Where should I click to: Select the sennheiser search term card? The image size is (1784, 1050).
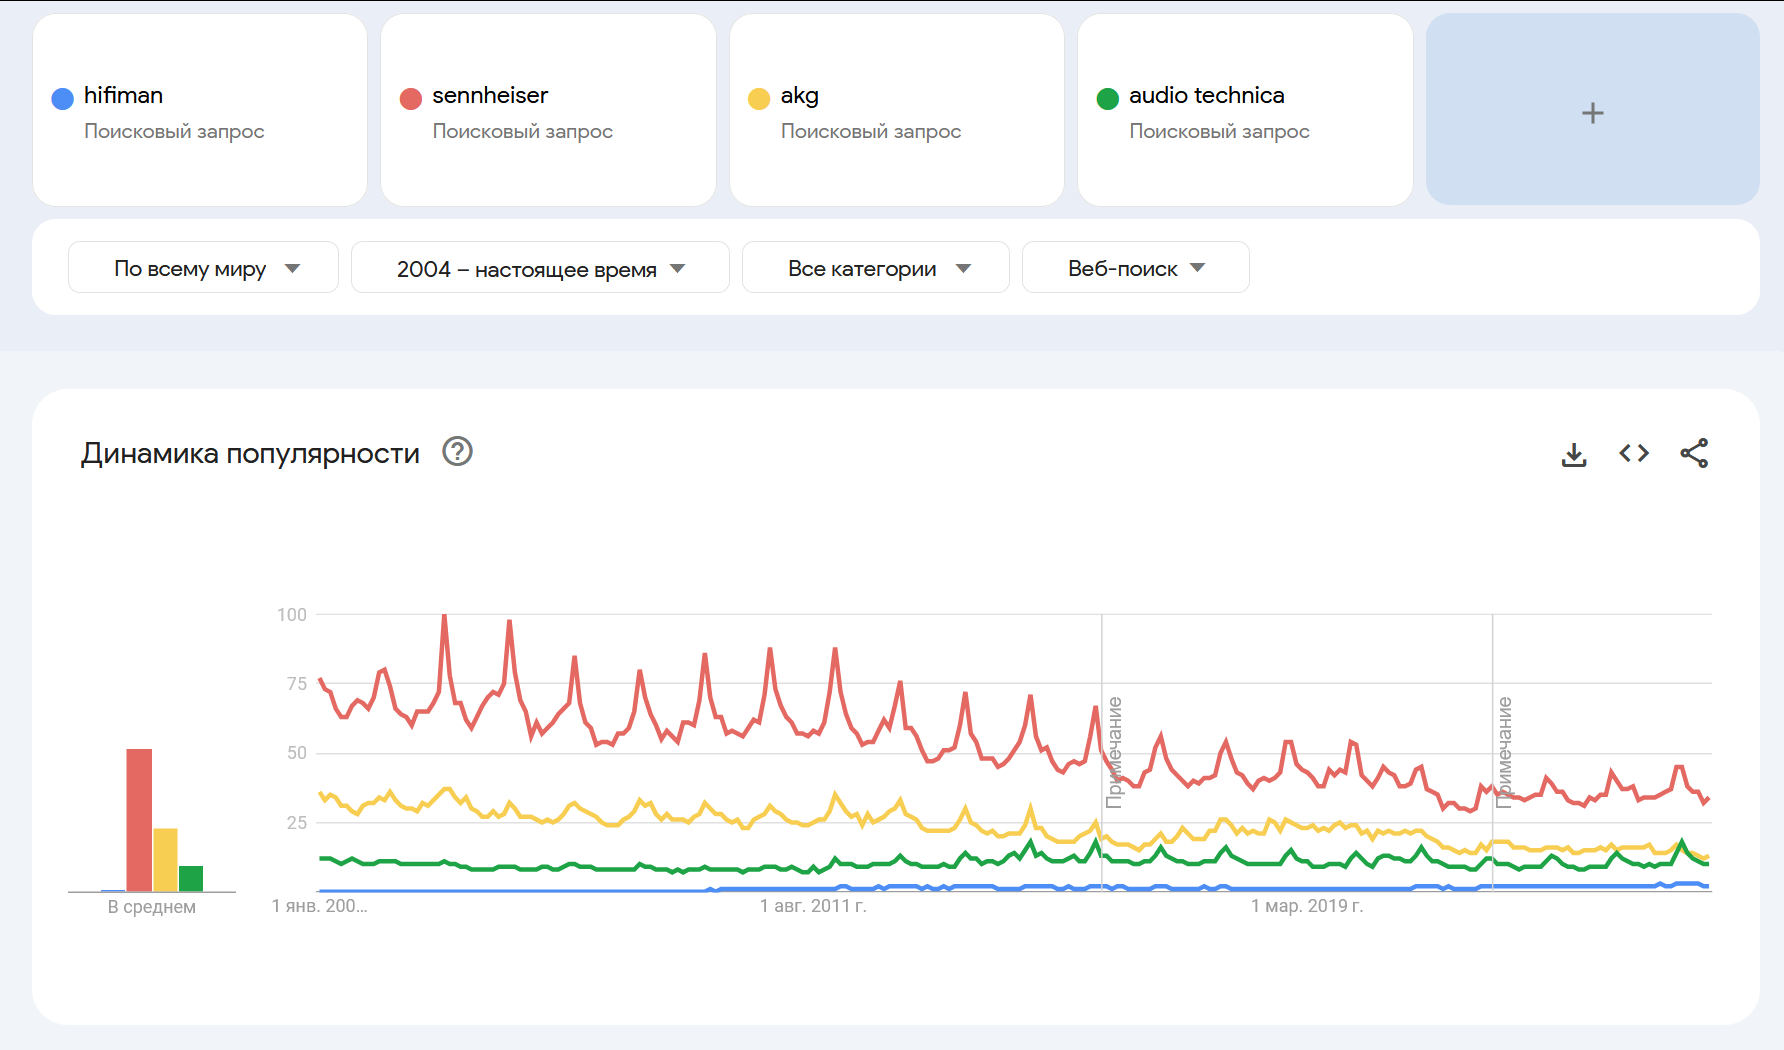click(548, 110)
